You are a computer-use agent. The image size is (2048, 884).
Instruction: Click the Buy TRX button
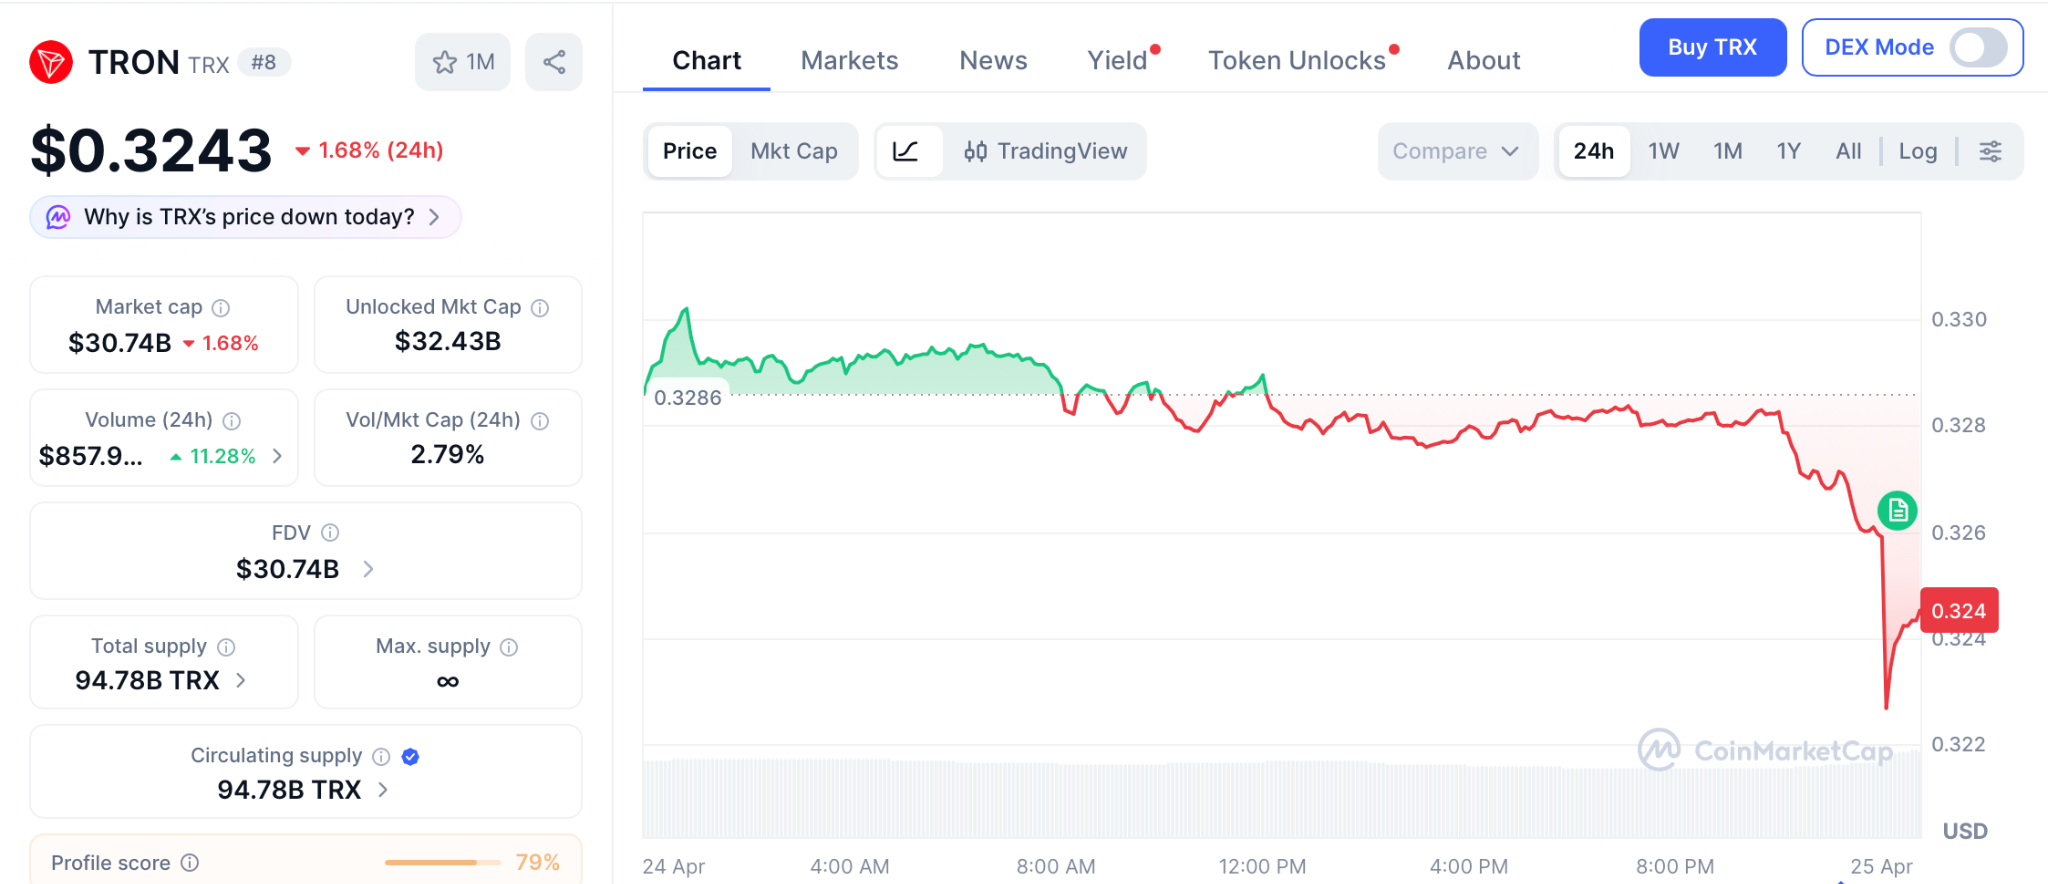tap(1712, 47)
